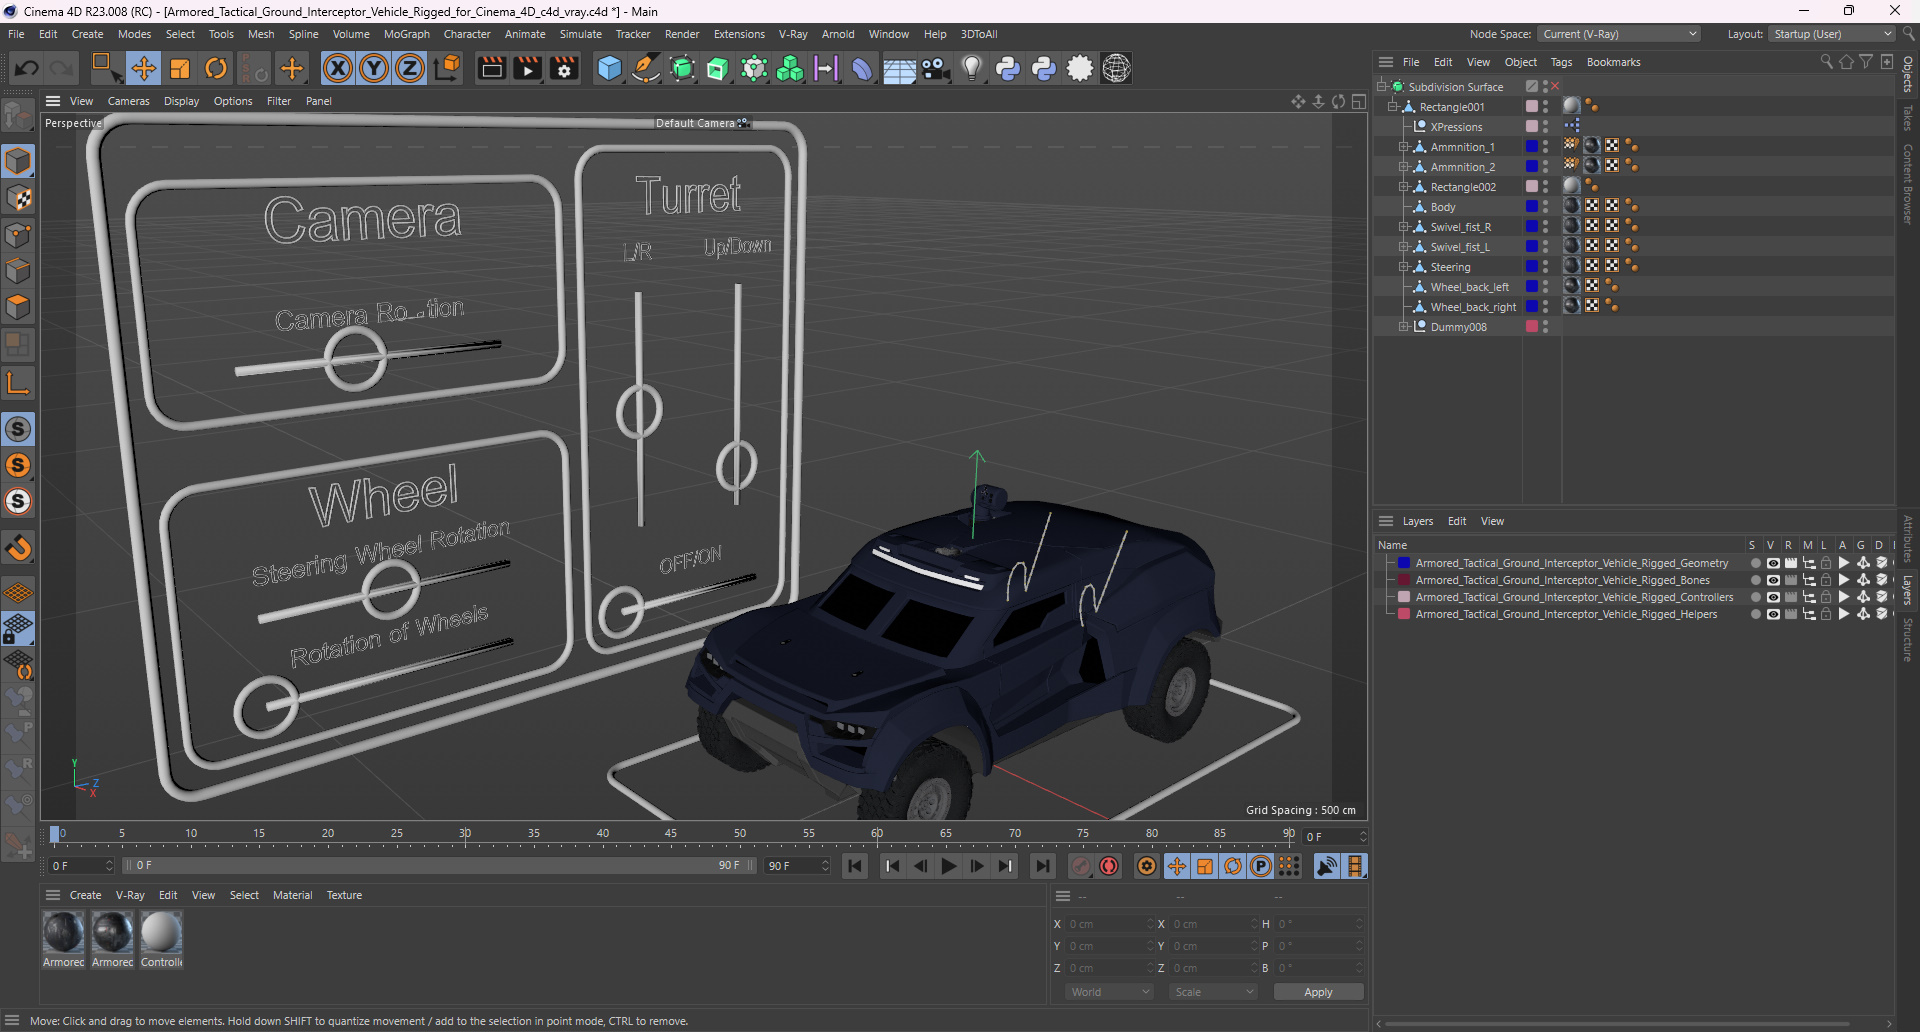The width and height of the screenshot is (1920, 1032).
Task: Click the Camera object icon
Action: click(935, 68)
